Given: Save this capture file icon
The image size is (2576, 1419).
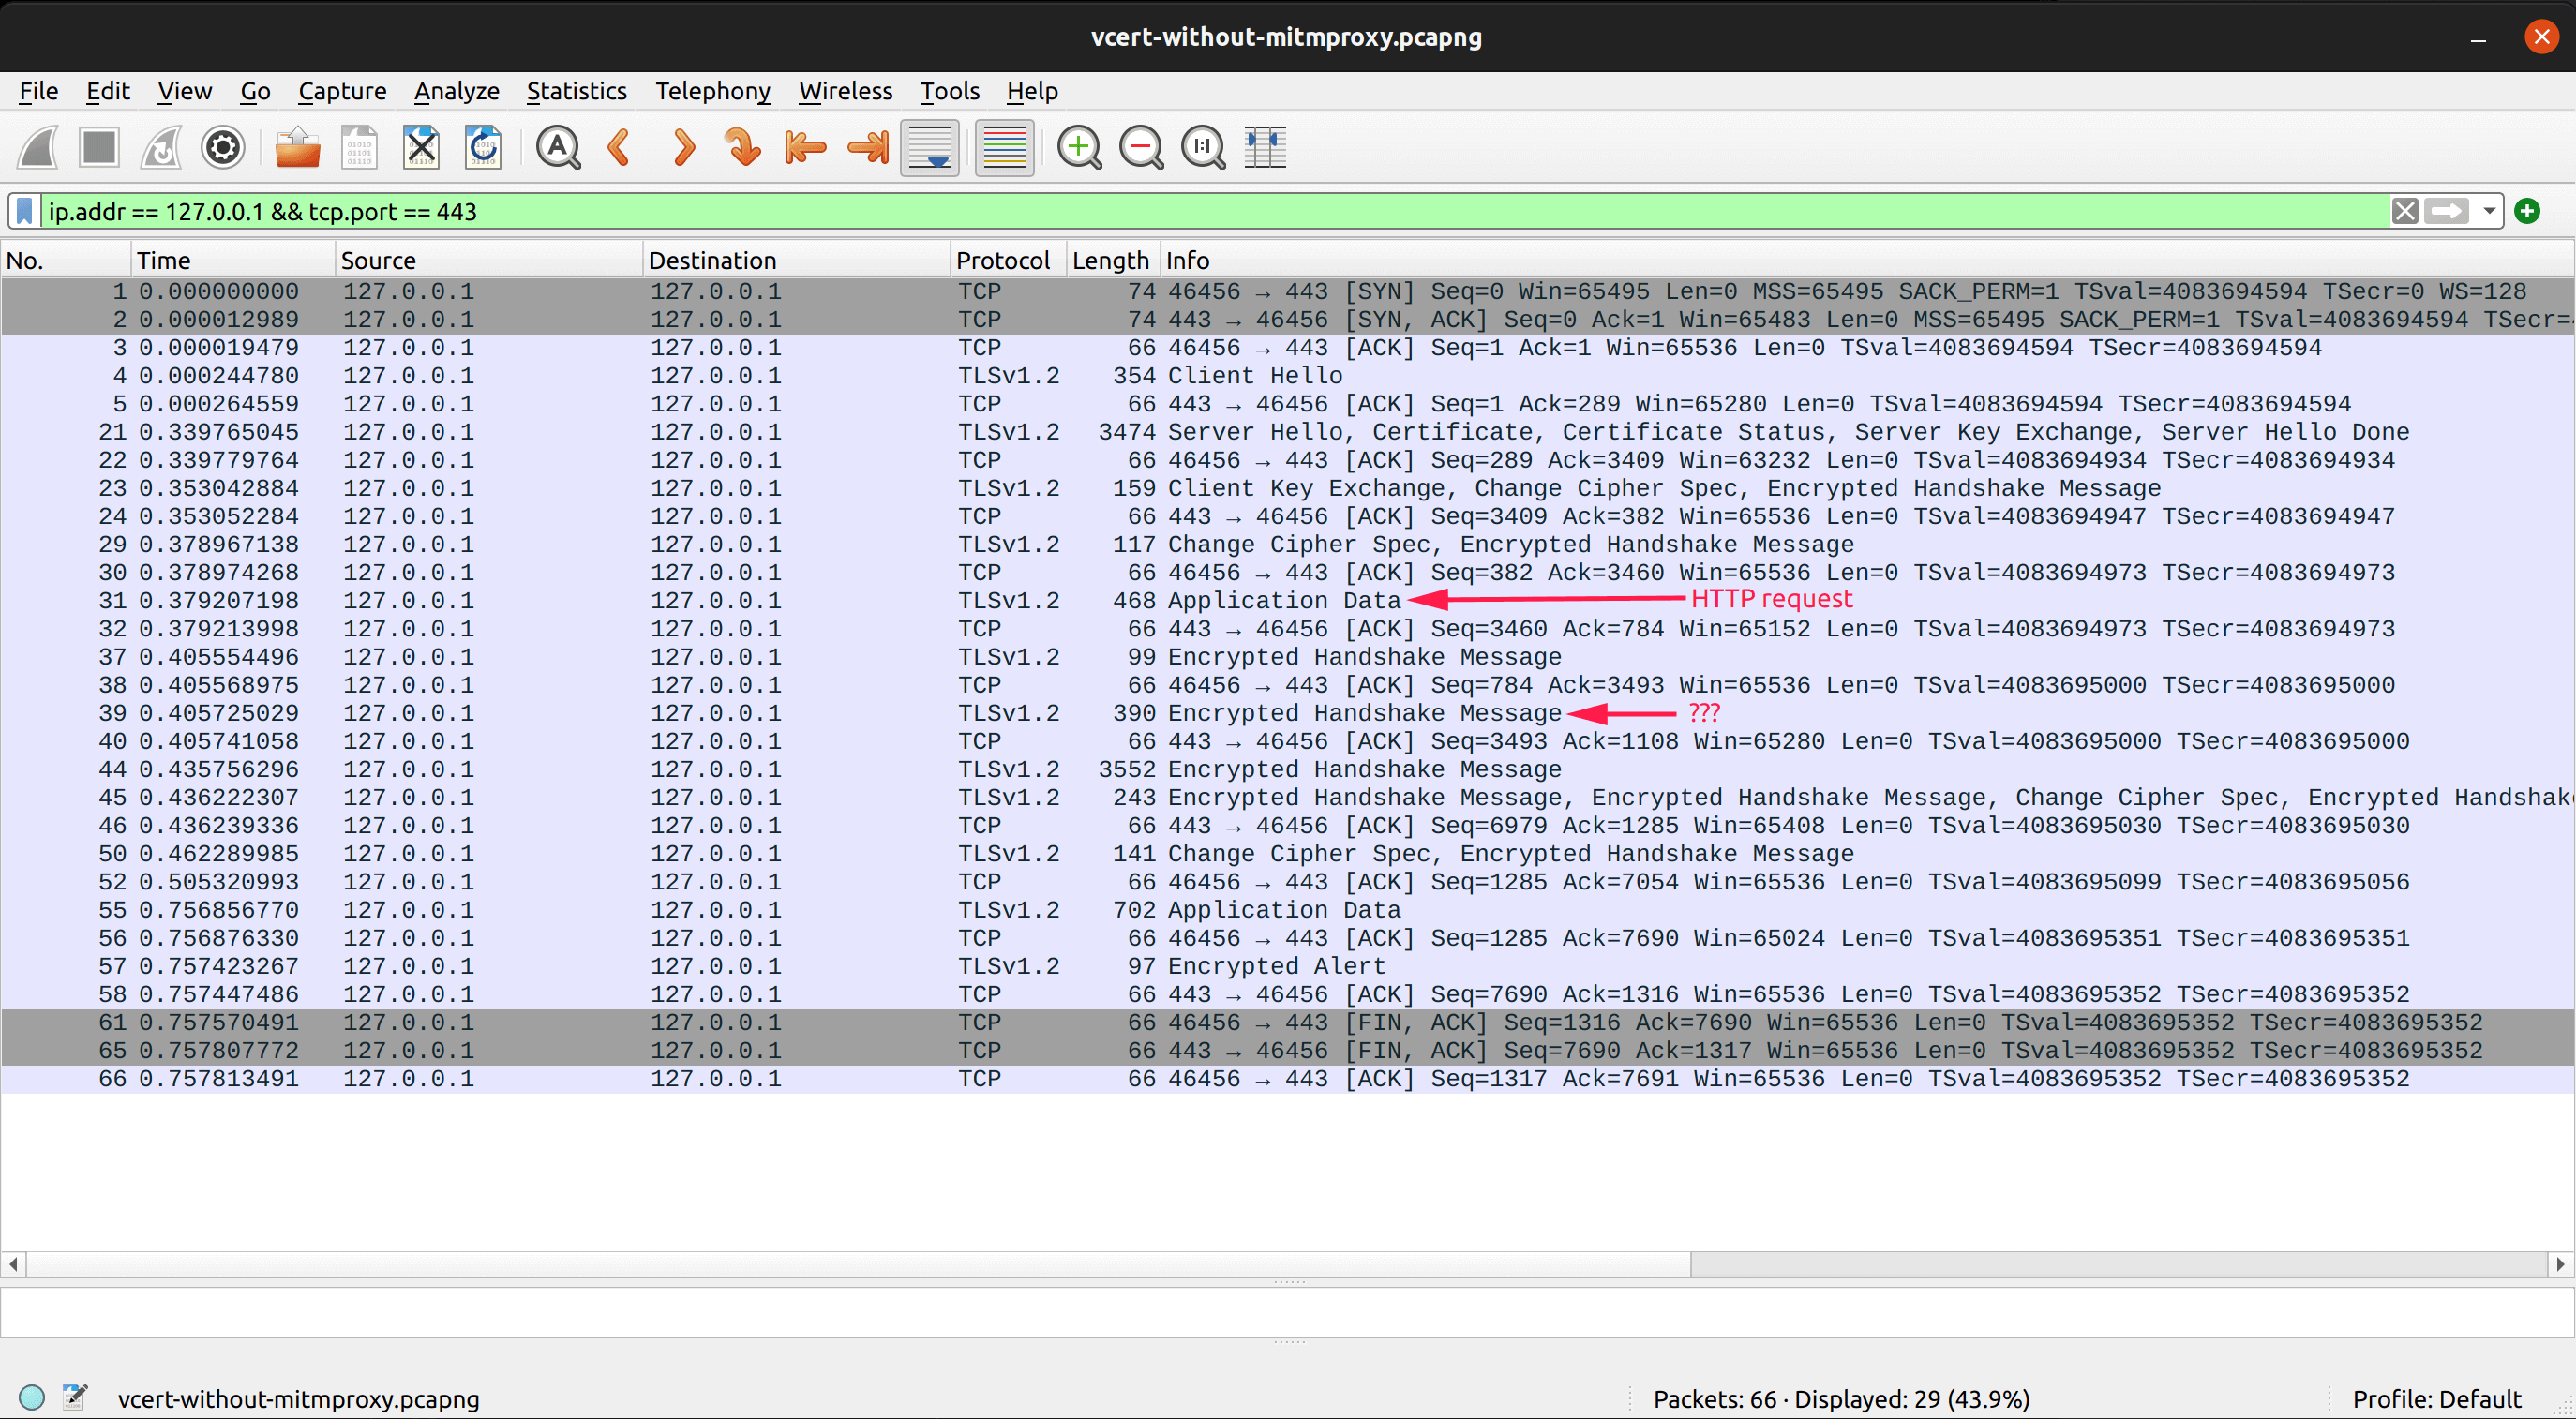Looking at the screenshot, I should tap(359, 148).
